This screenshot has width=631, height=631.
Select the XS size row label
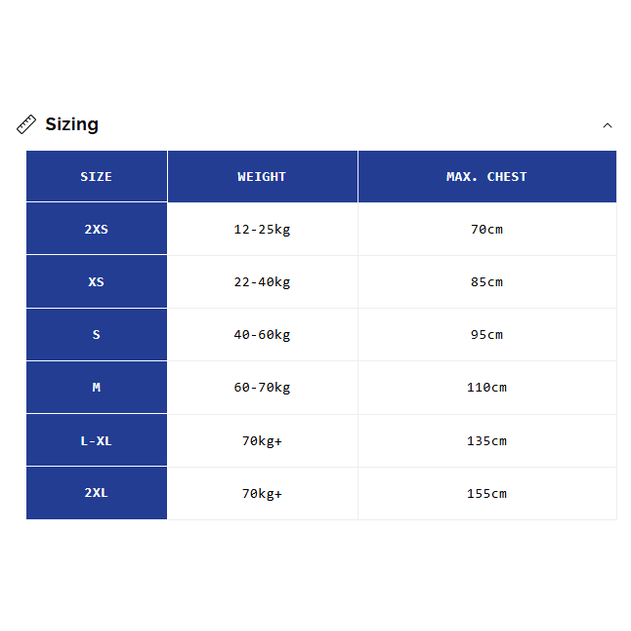(96, 282)
